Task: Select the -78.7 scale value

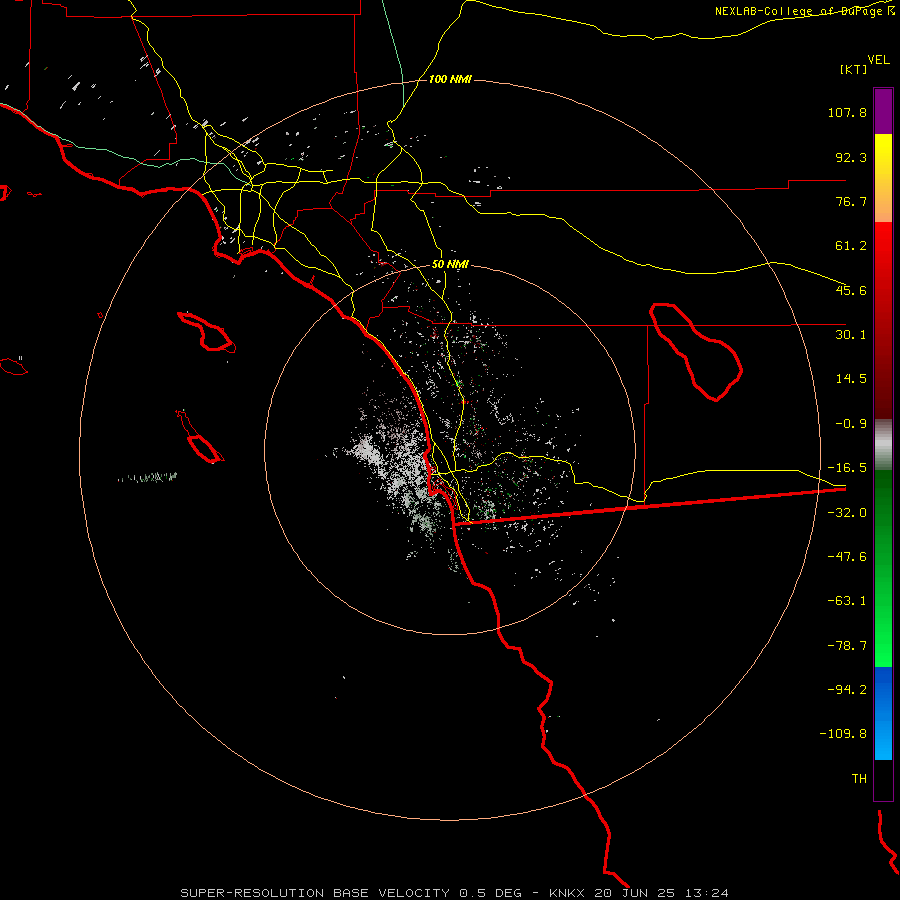Action: click(847, 646)
